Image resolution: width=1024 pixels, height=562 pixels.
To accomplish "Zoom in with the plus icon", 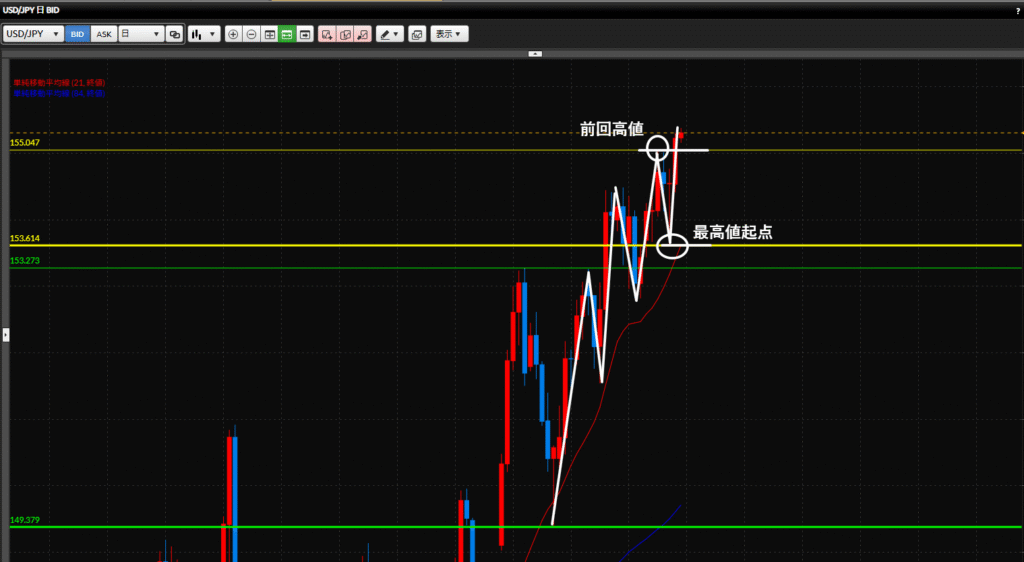I will click(234, 34).
